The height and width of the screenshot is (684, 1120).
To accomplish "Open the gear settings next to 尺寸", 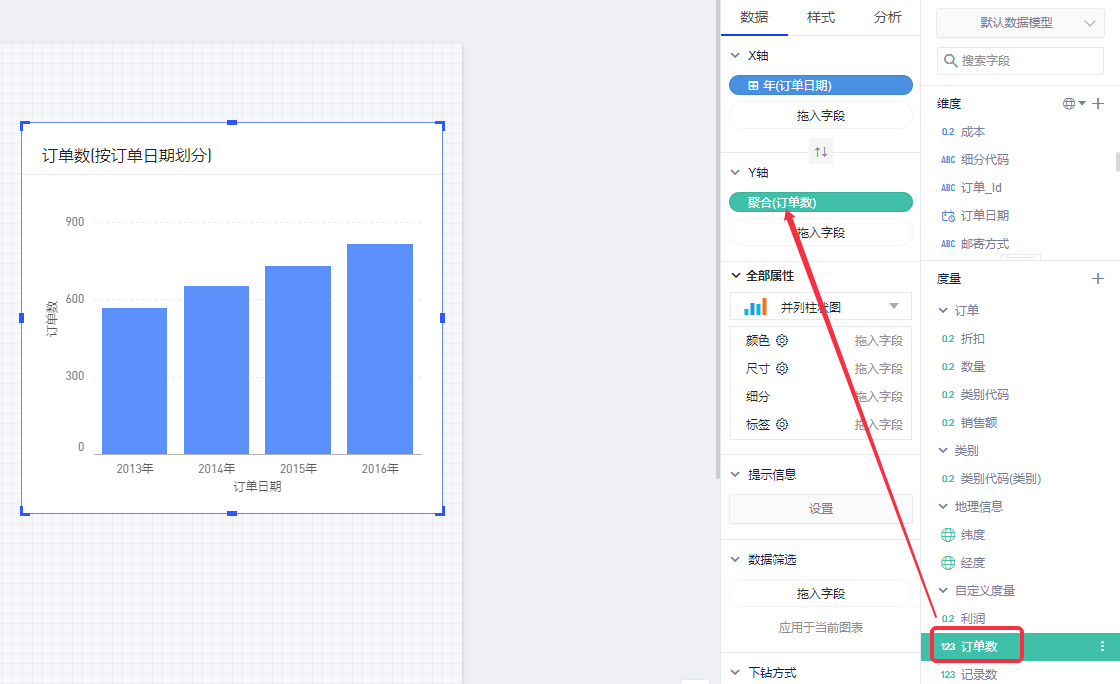I will point(782,369).
